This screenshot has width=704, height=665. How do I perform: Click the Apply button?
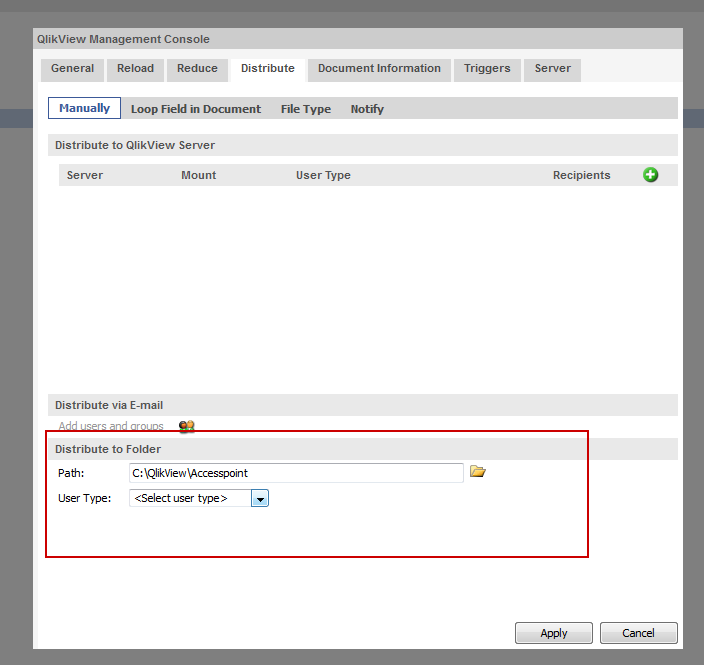554,633
